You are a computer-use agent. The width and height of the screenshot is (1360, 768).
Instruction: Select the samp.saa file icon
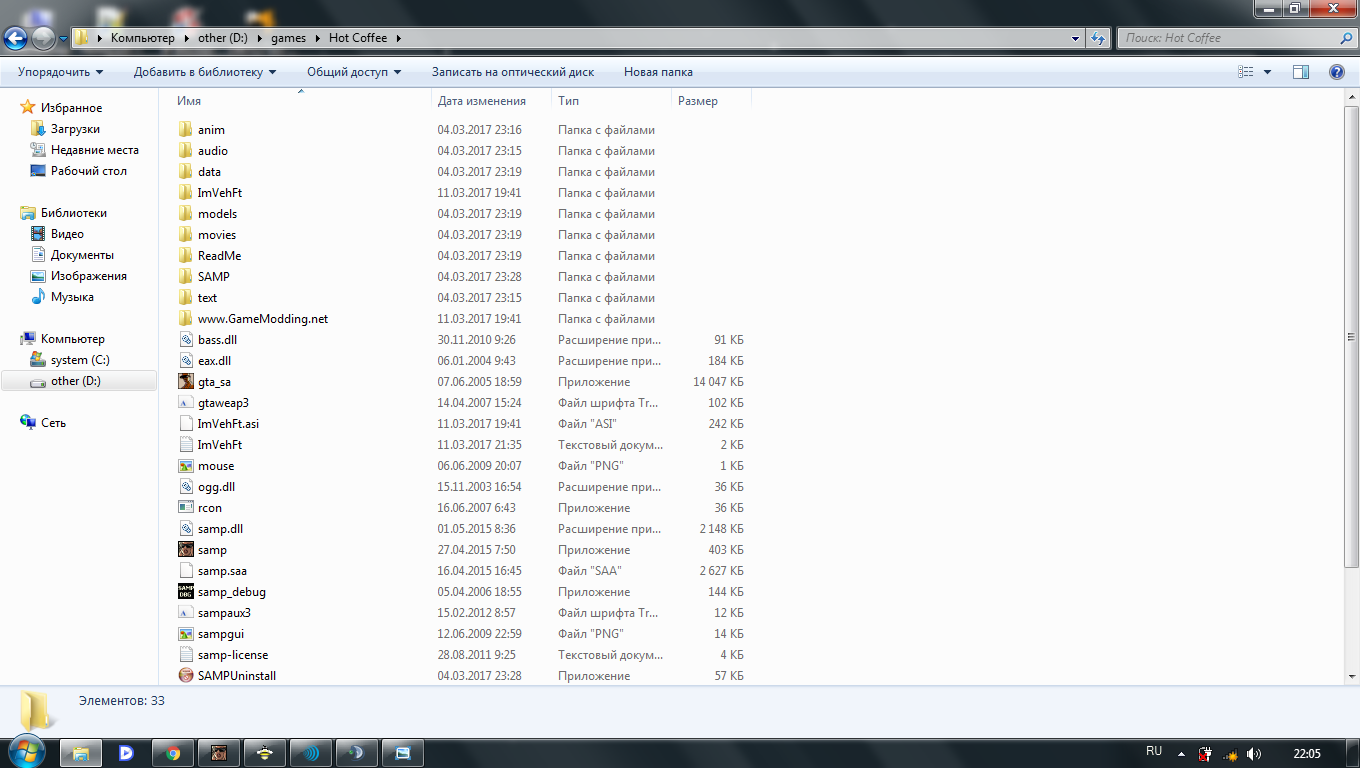185,571
